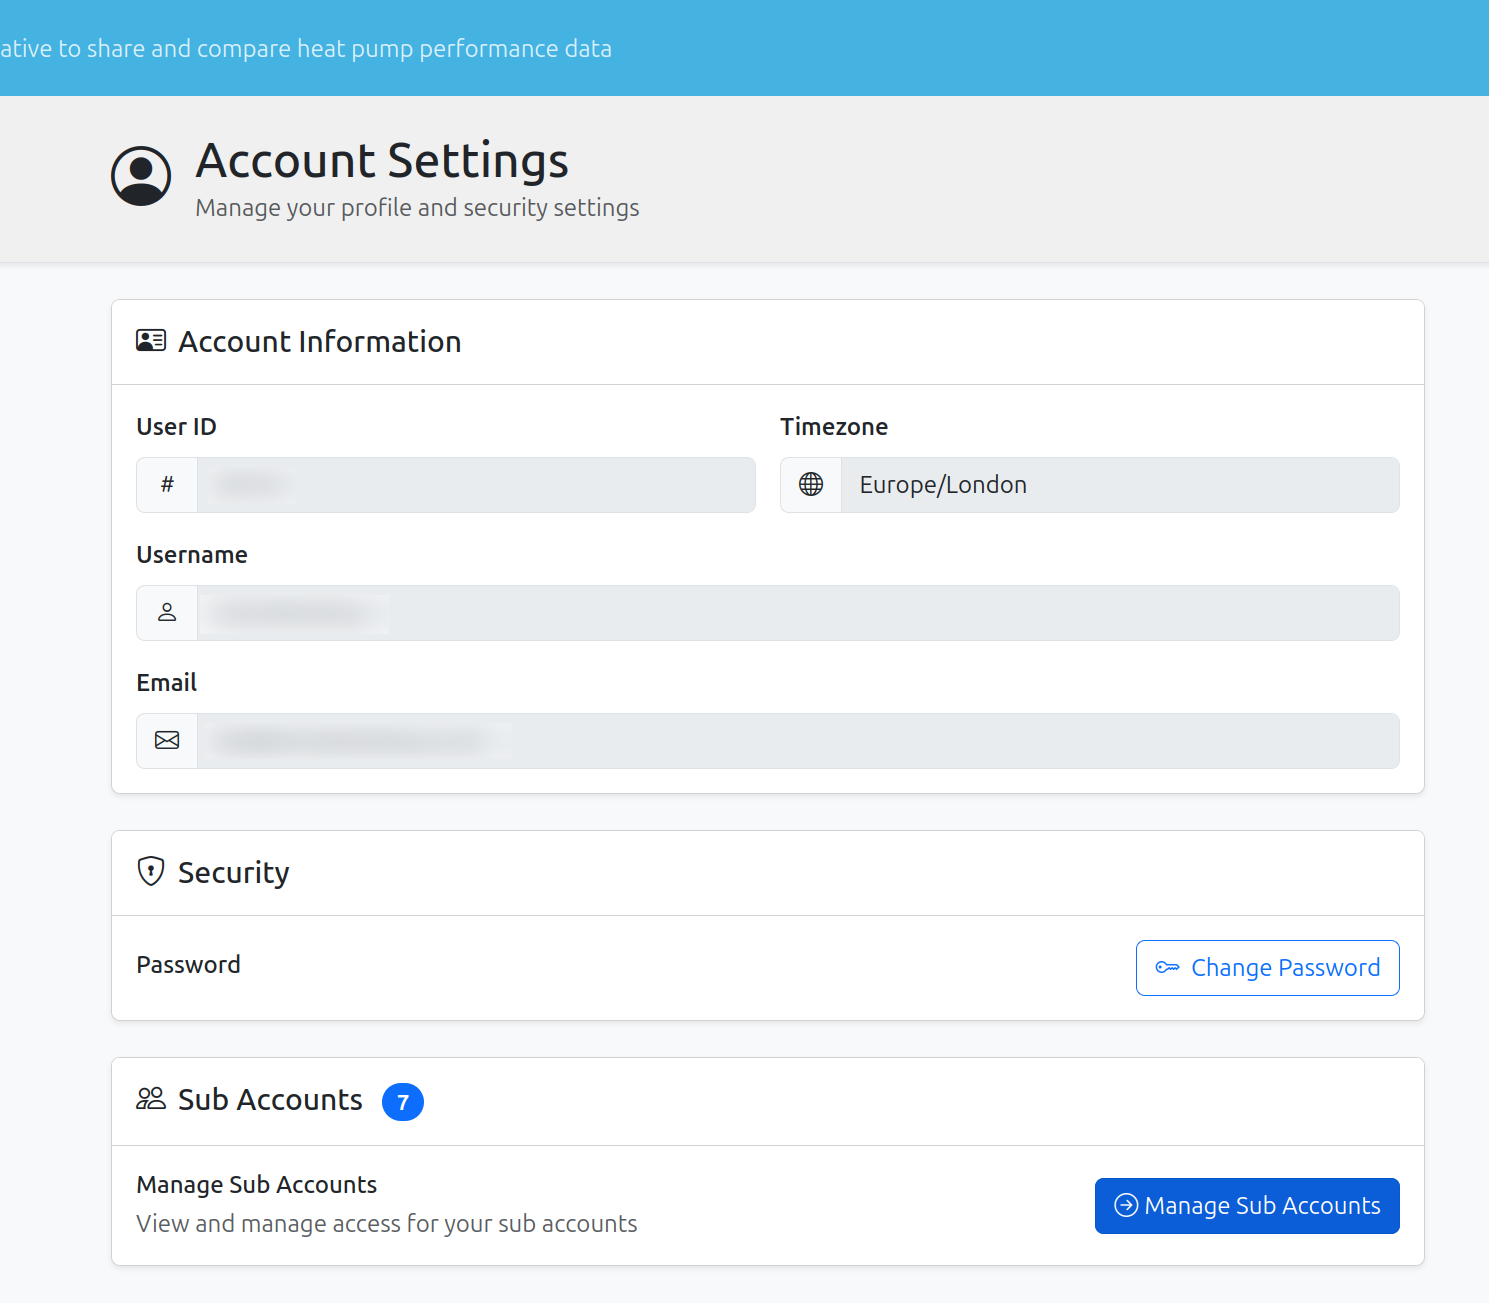1489x1303 pixels.
Task: Click the Password label in the Security section
Action: pos(188,965)
